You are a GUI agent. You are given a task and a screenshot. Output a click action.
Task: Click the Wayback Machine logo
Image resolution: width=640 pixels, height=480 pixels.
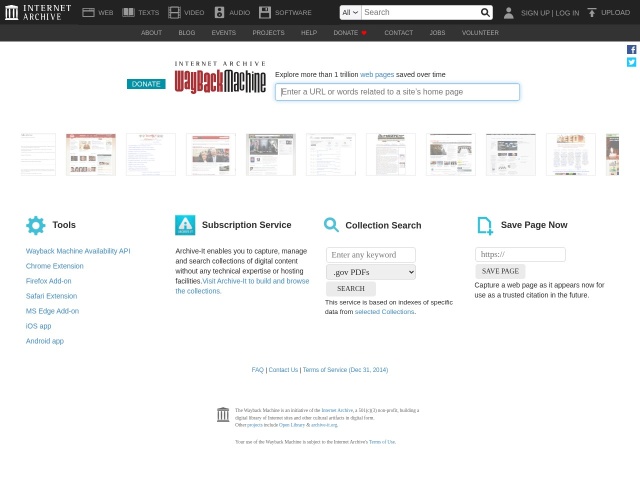click(x=220, y=78)
